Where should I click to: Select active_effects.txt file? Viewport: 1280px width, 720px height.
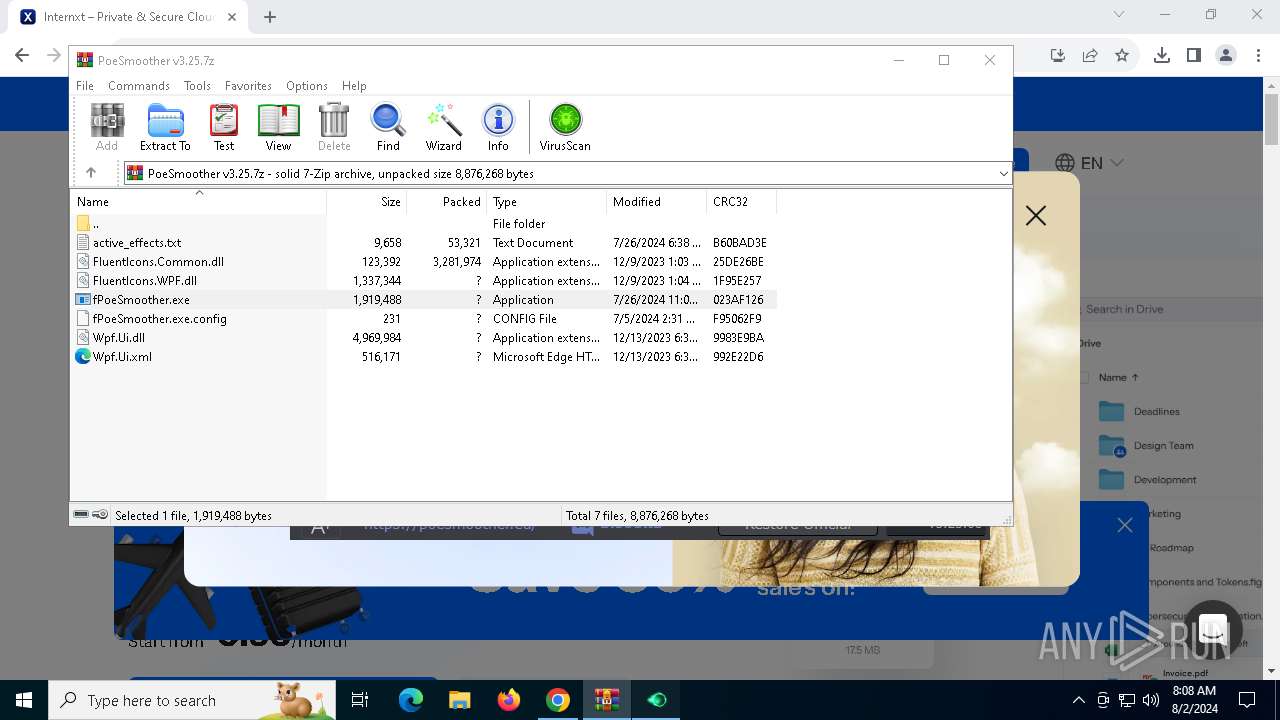pyautogui.click(x=424, y=243)
